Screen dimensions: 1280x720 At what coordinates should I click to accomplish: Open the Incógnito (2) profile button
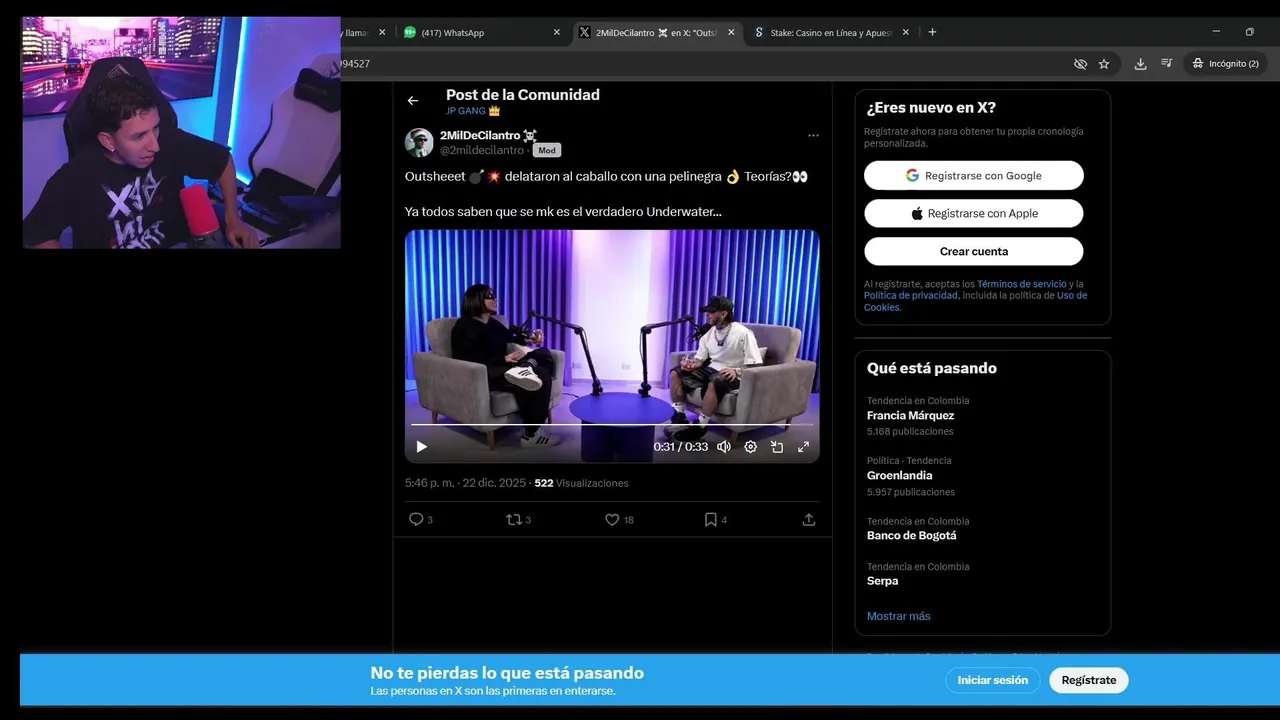point(1225,64)
